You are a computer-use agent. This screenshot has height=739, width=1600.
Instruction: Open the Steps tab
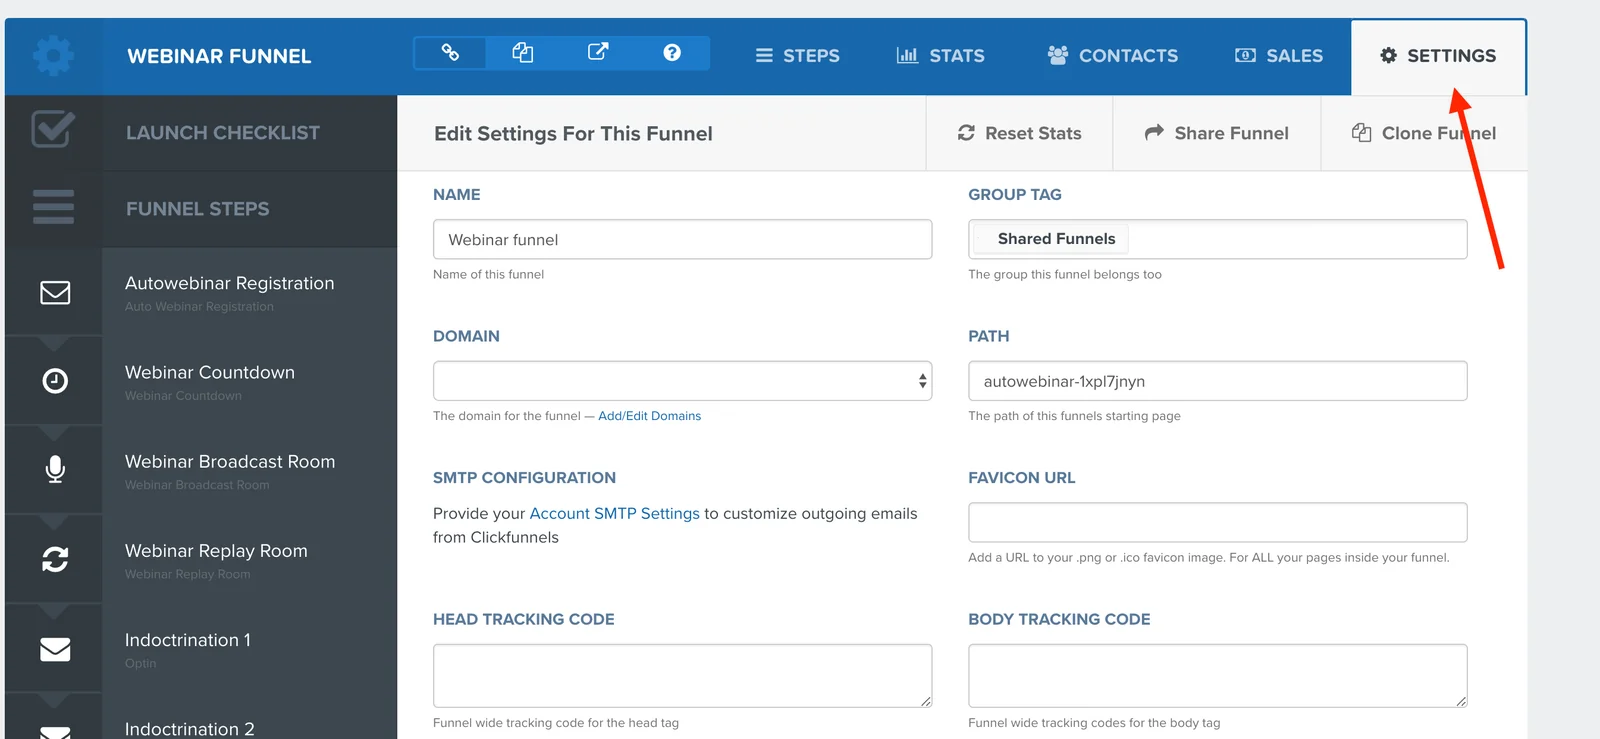[797, 56]
